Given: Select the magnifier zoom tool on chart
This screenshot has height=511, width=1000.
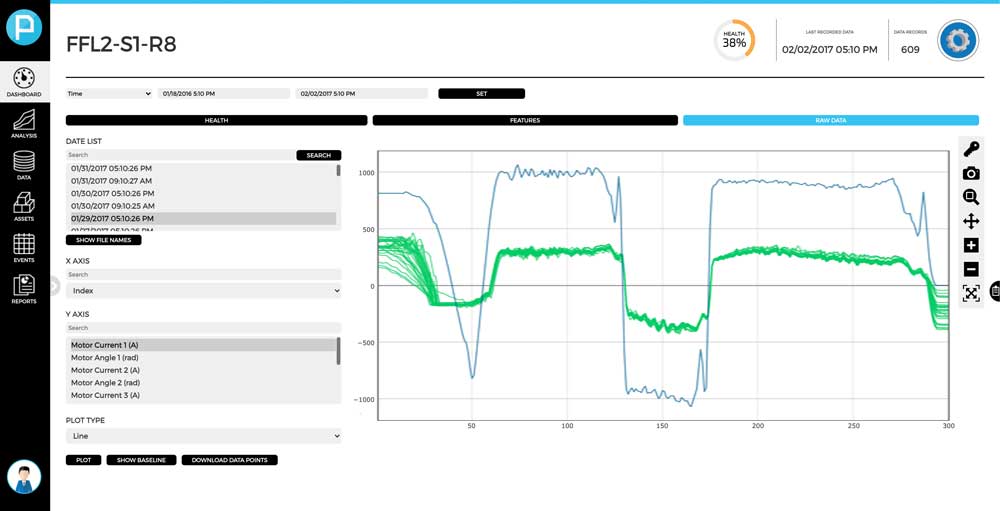Looking at the screenshot, I should tap(970, 197).
